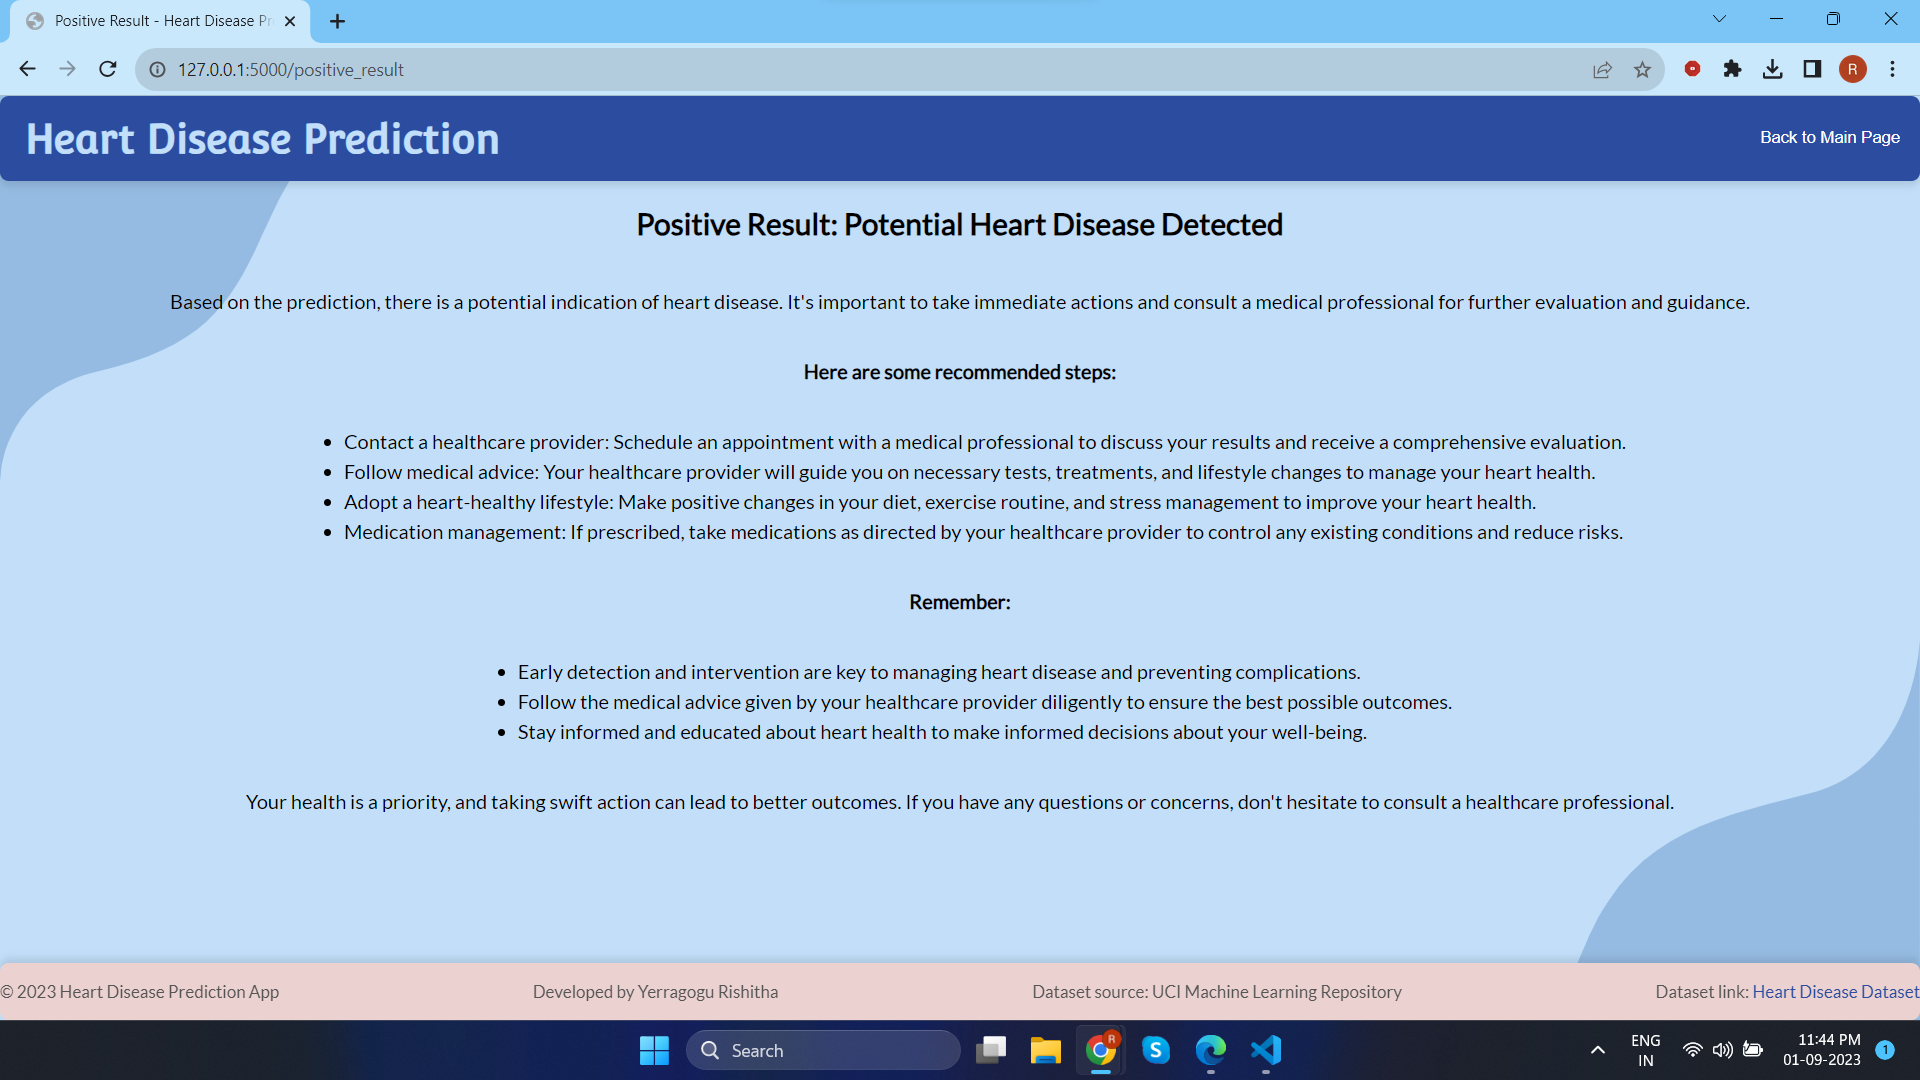Click inside the Windows Search field
The height and width of the screenshot is (1080, 1920).
coord(823,1050)
